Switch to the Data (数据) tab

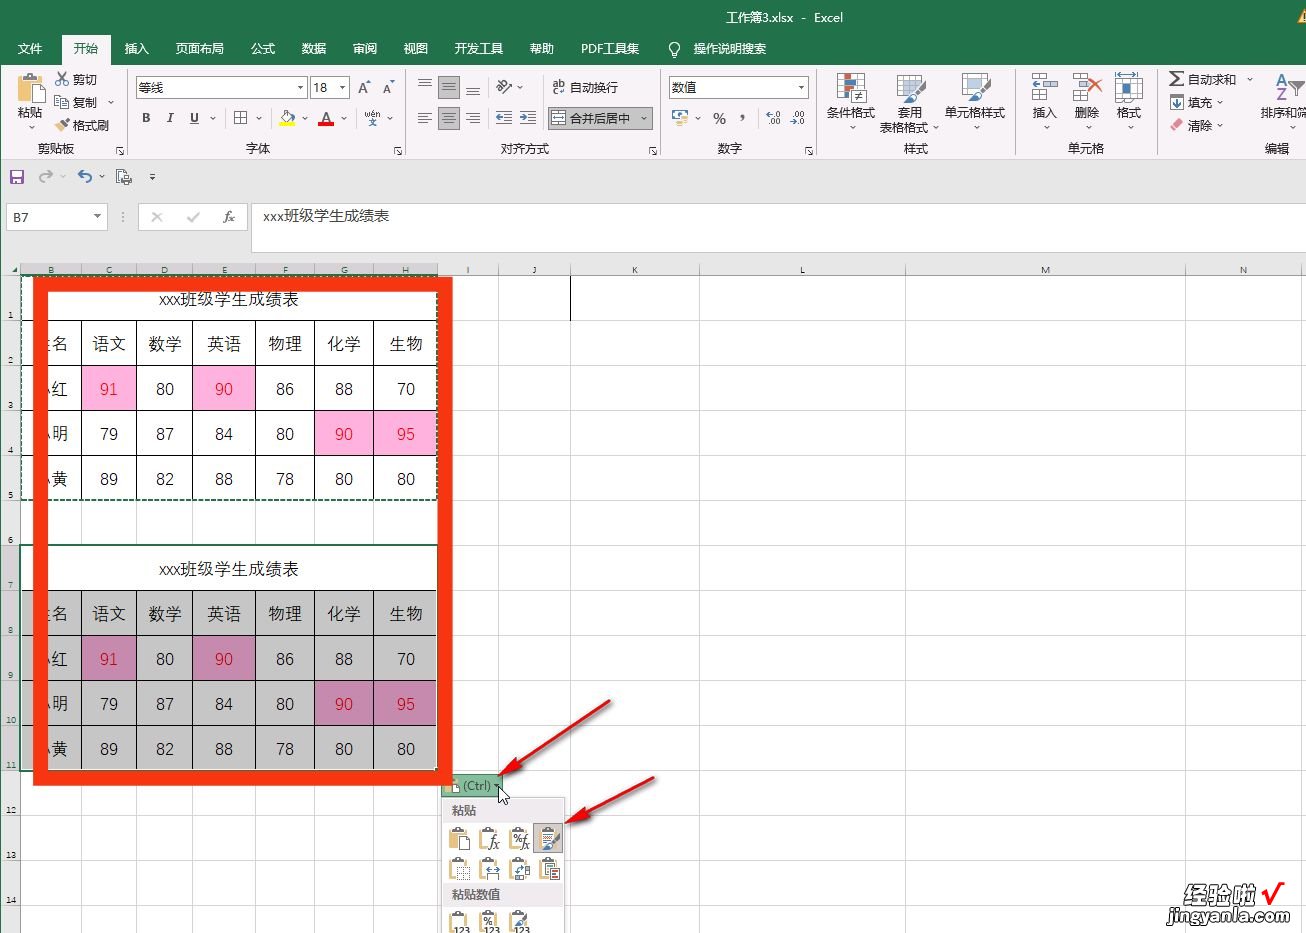click(x=314, y=49)
